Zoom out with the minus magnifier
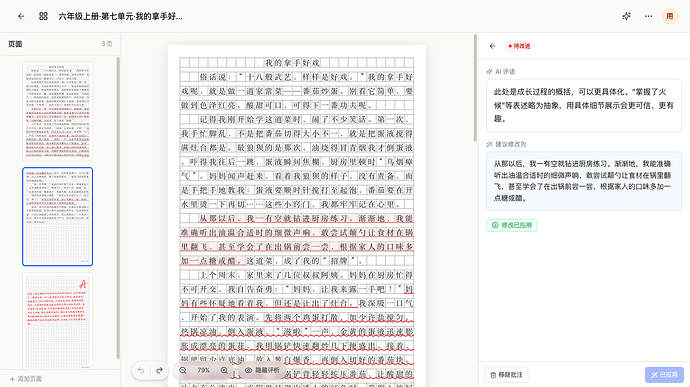Image resolution: width=690 pixels, height=387 pixels. [x=183, y=370]
